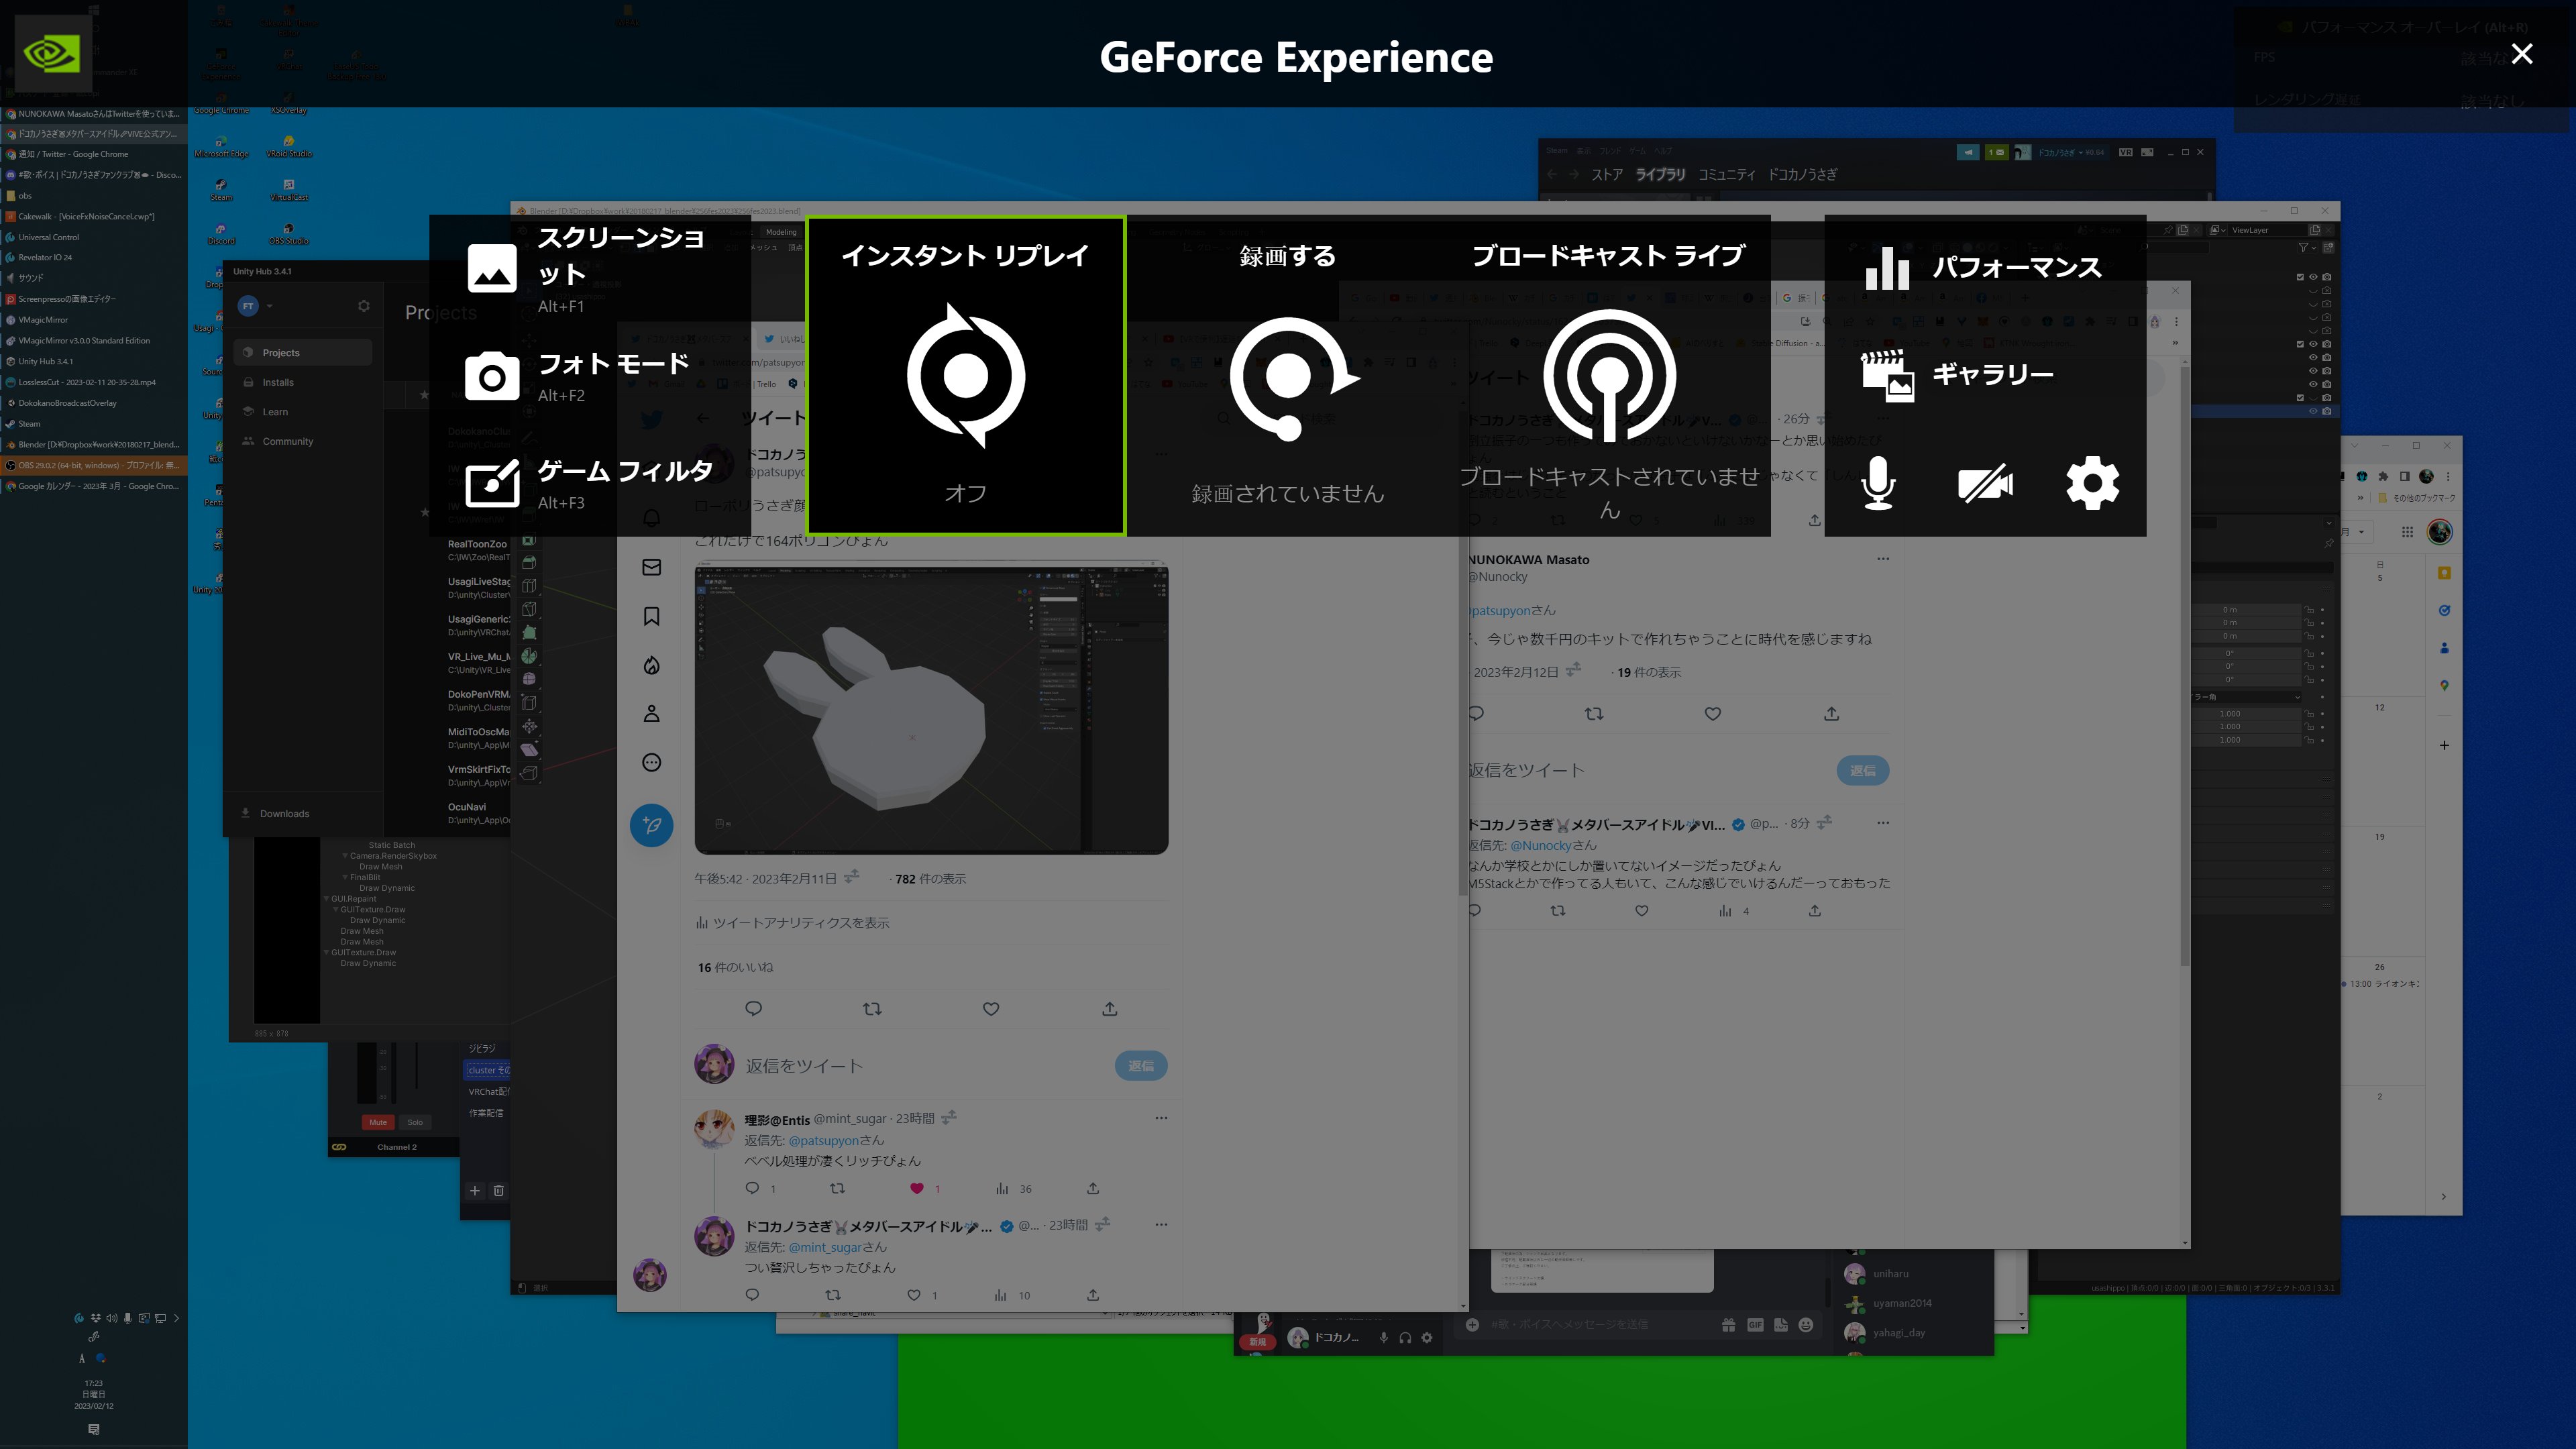Open ツイートアナリティクスを表示 link
The height and width of the screenshot is (1449, 2576).
(x=792, y=922)
